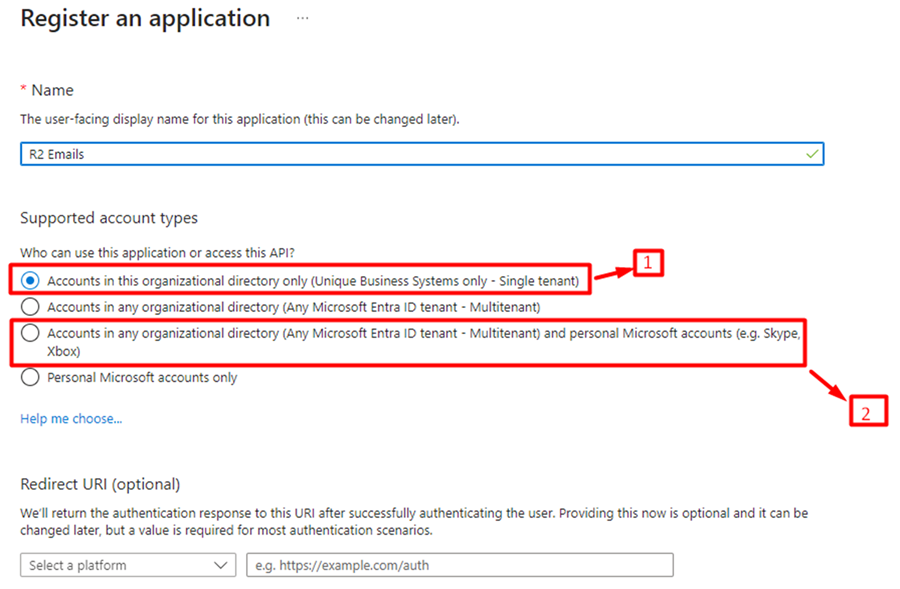Select Multitenant and personal Microsoft accounts option
This screenshot has height=589, width=900.
30,333
